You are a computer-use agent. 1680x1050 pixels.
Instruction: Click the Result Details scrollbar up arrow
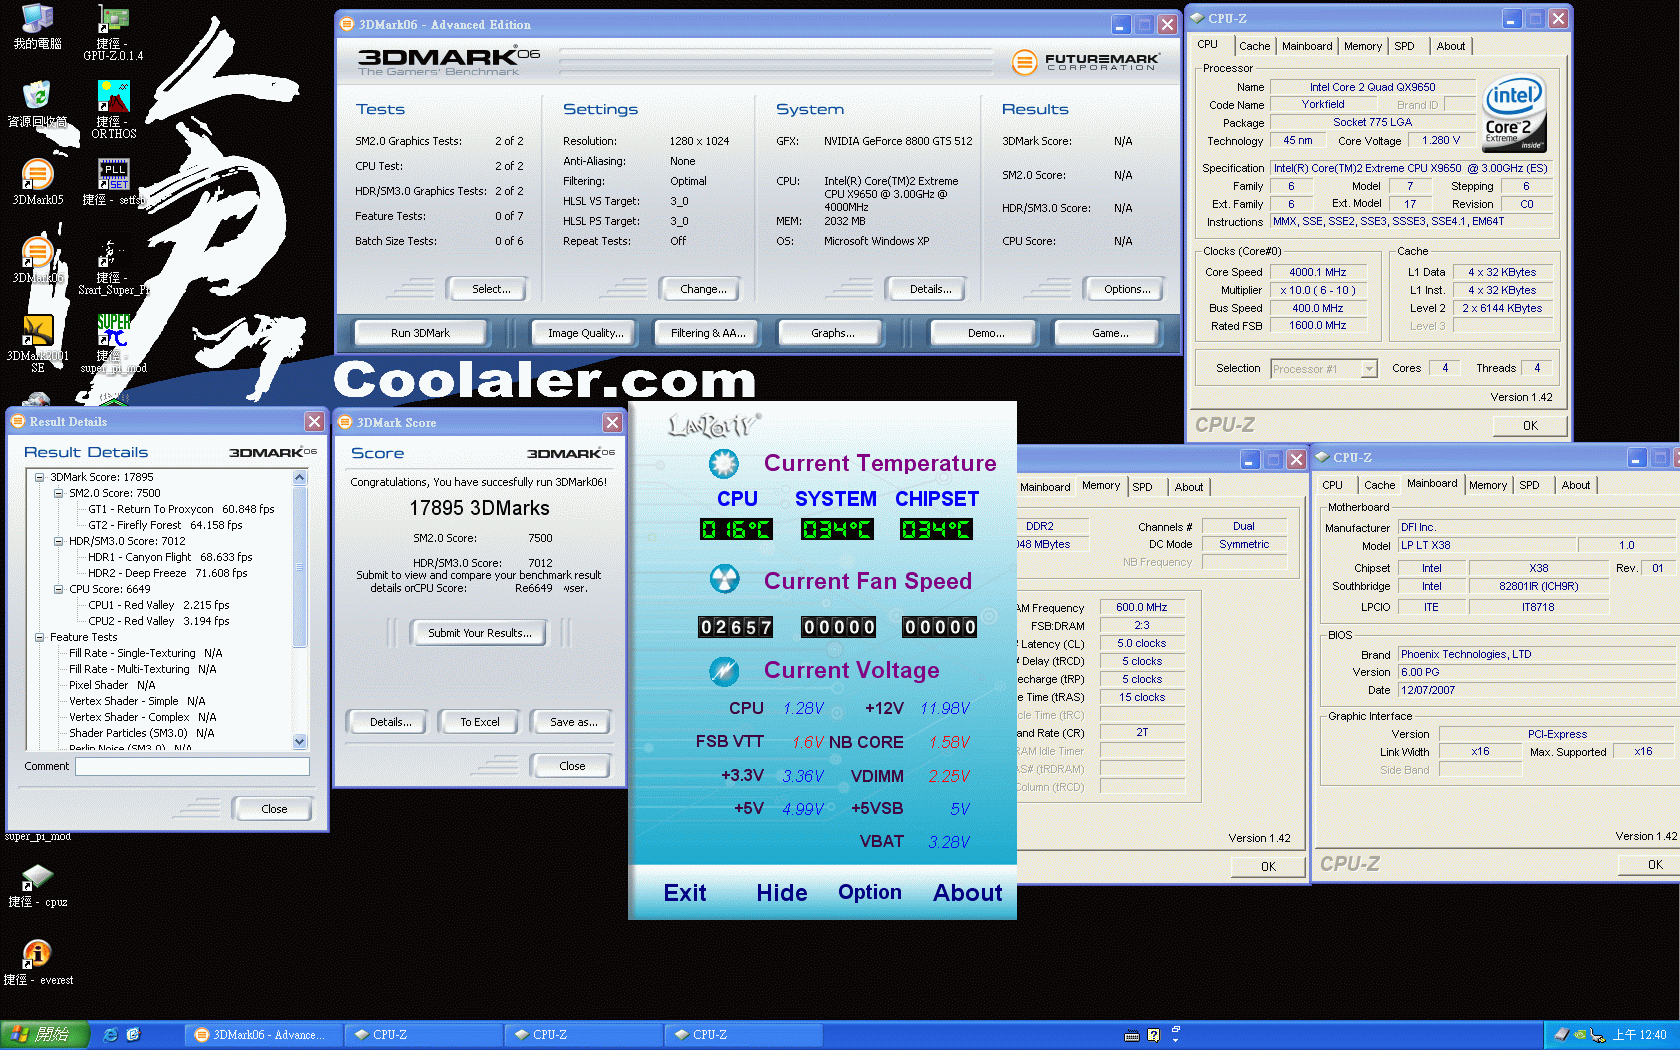coord(300,478)
